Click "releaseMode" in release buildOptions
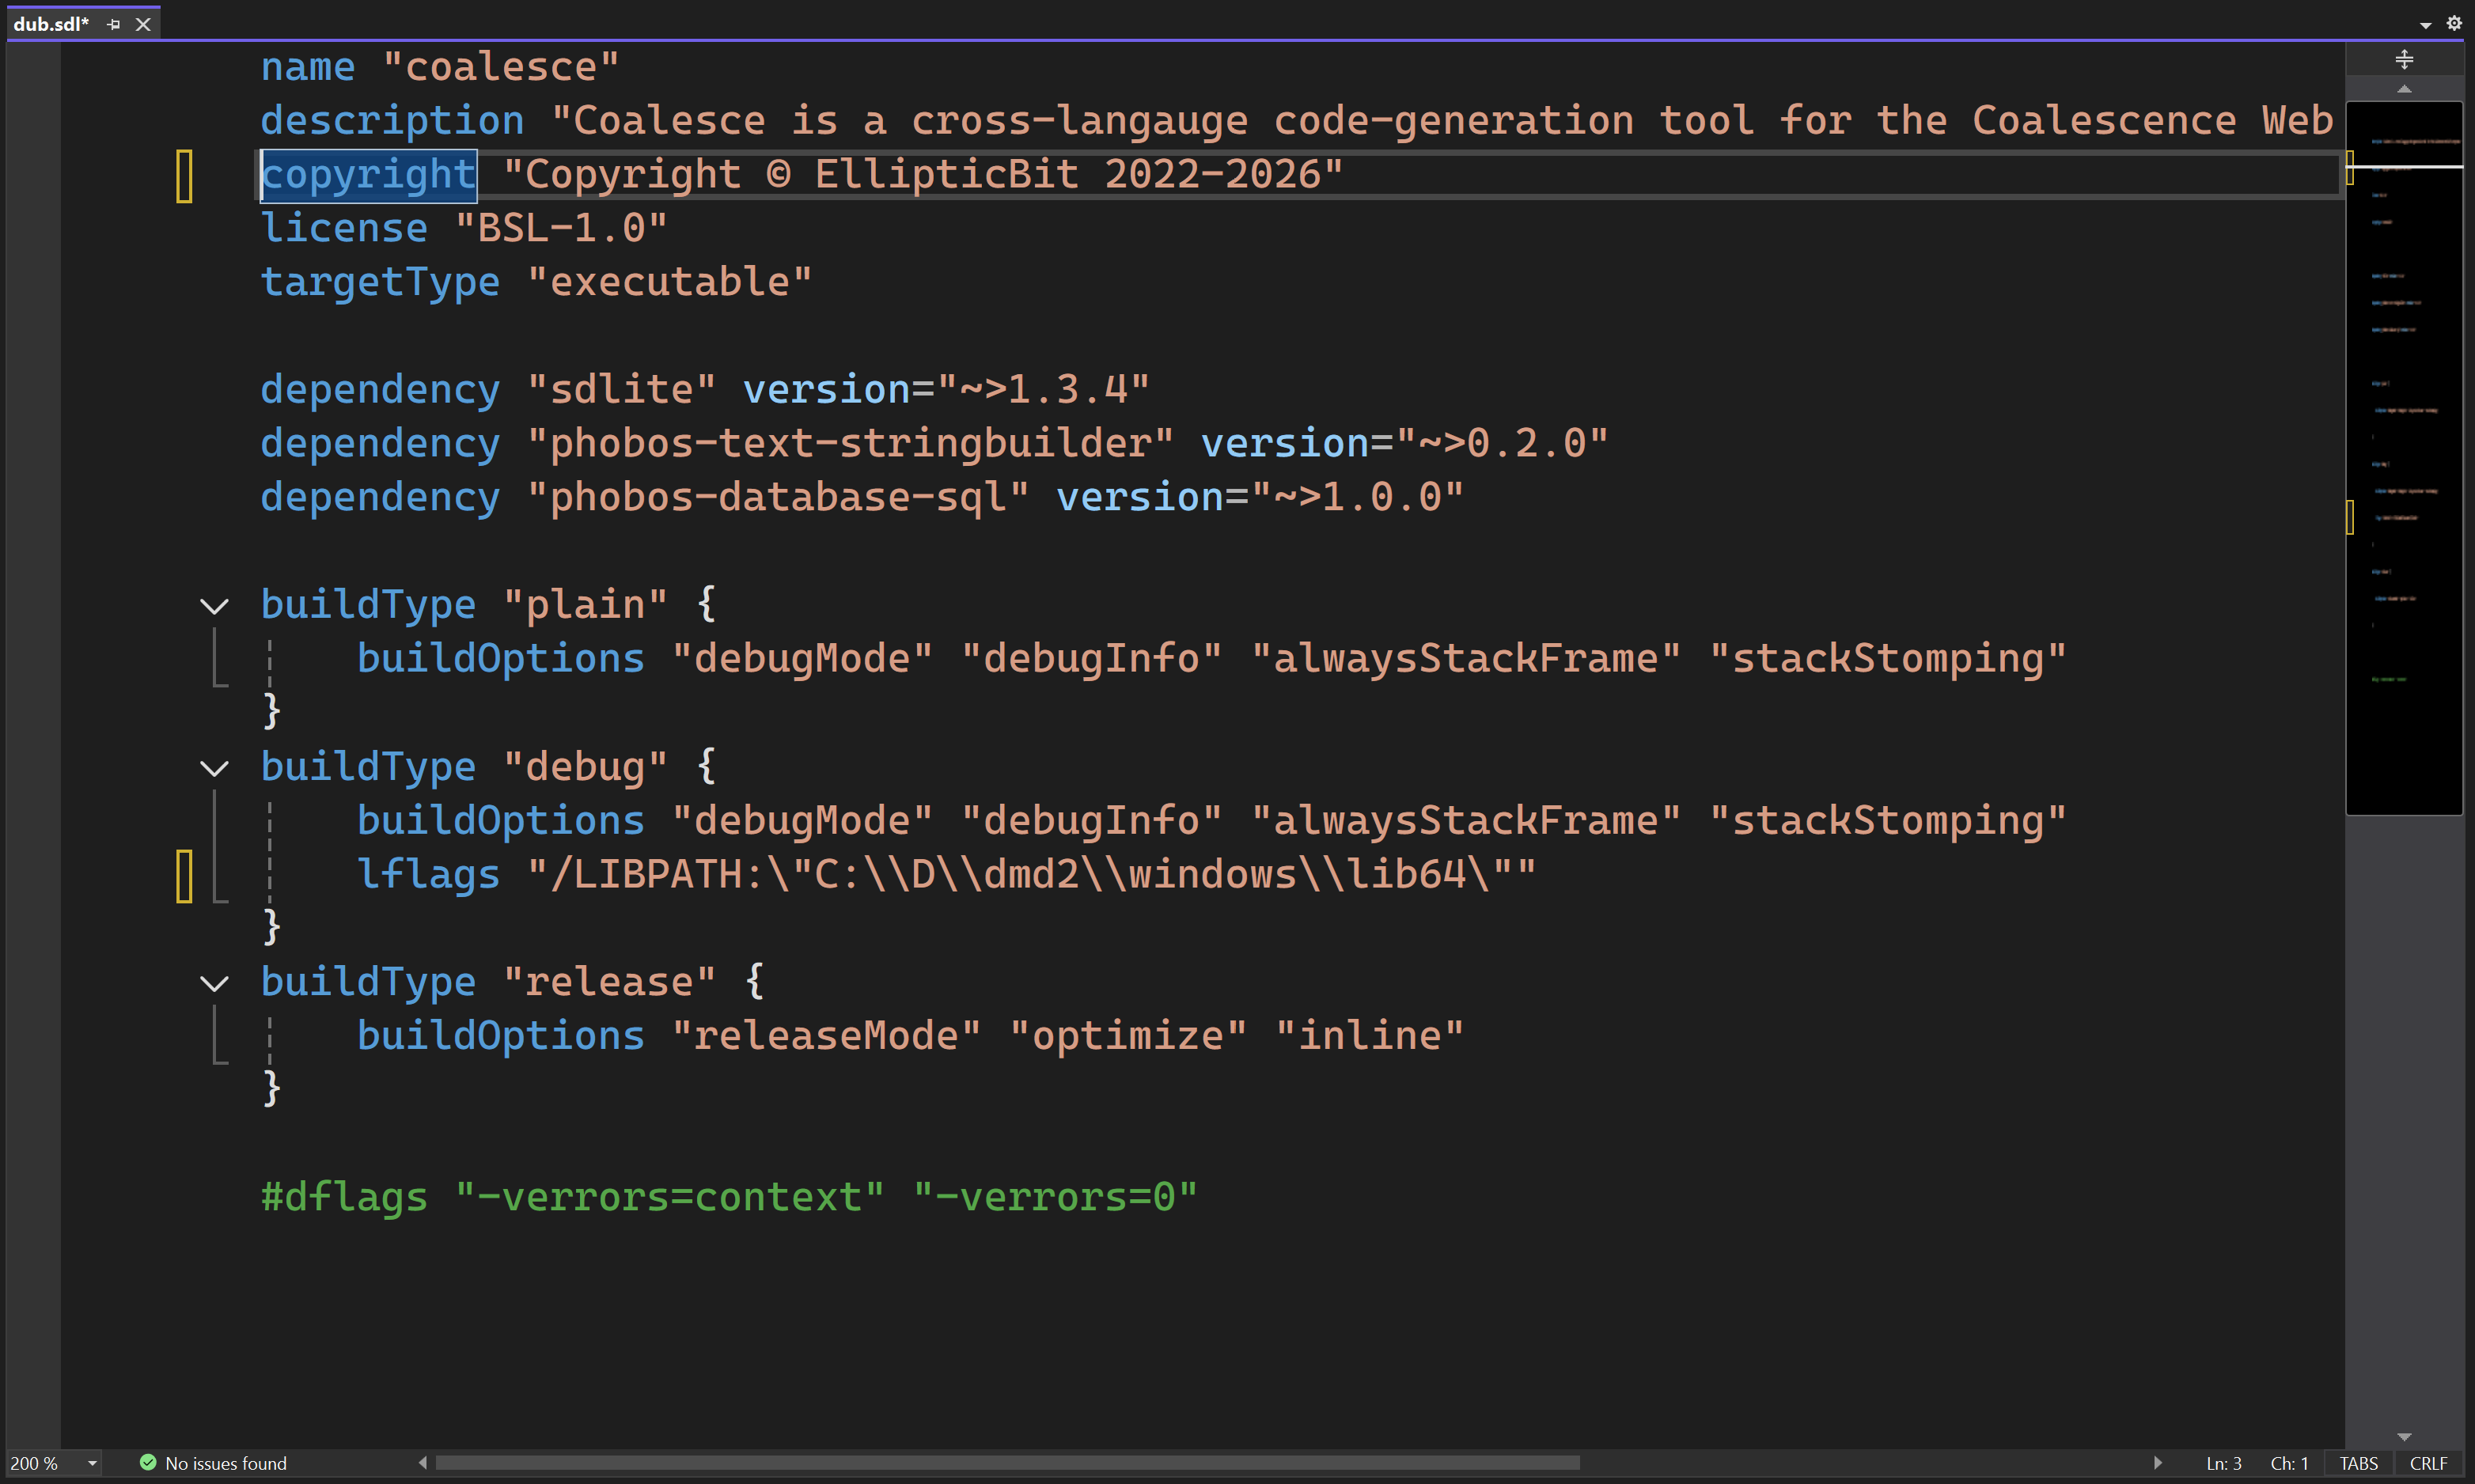2475x1484 pixels. click(x=826, y=1035)
